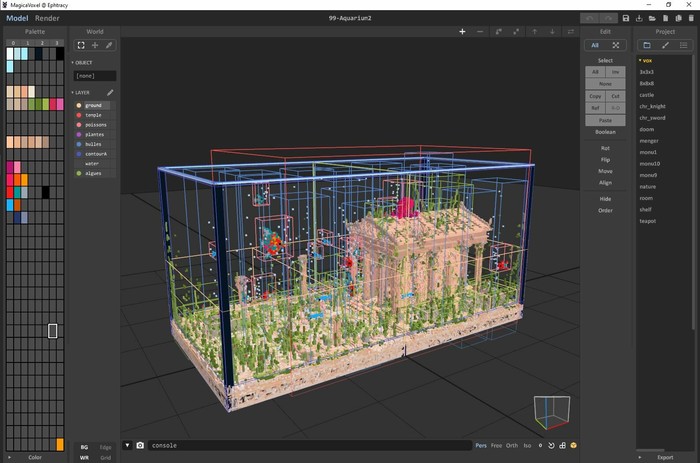
Task: Switch to the Render tab
Action: tap(47, 18)
